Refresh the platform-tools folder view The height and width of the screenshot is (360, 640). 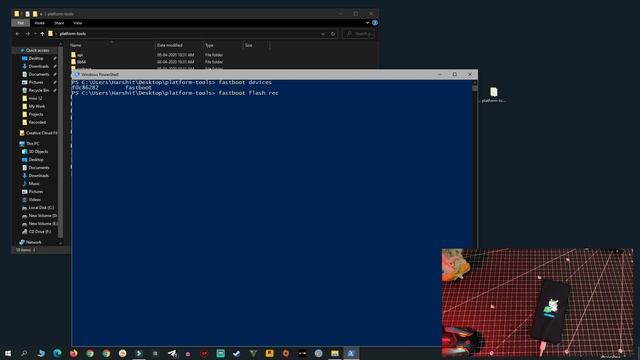tap(333, 34)
